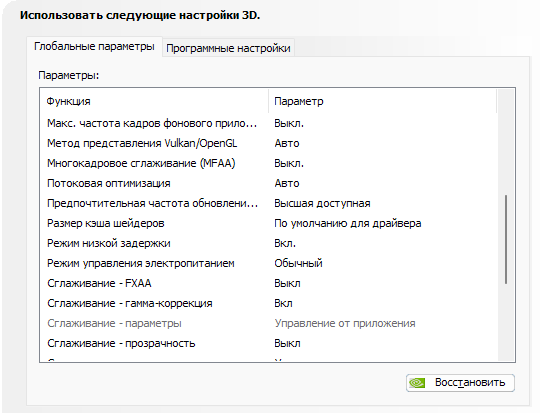Click the vertical scrollbar thumb in the settings list

click(506, 239)
